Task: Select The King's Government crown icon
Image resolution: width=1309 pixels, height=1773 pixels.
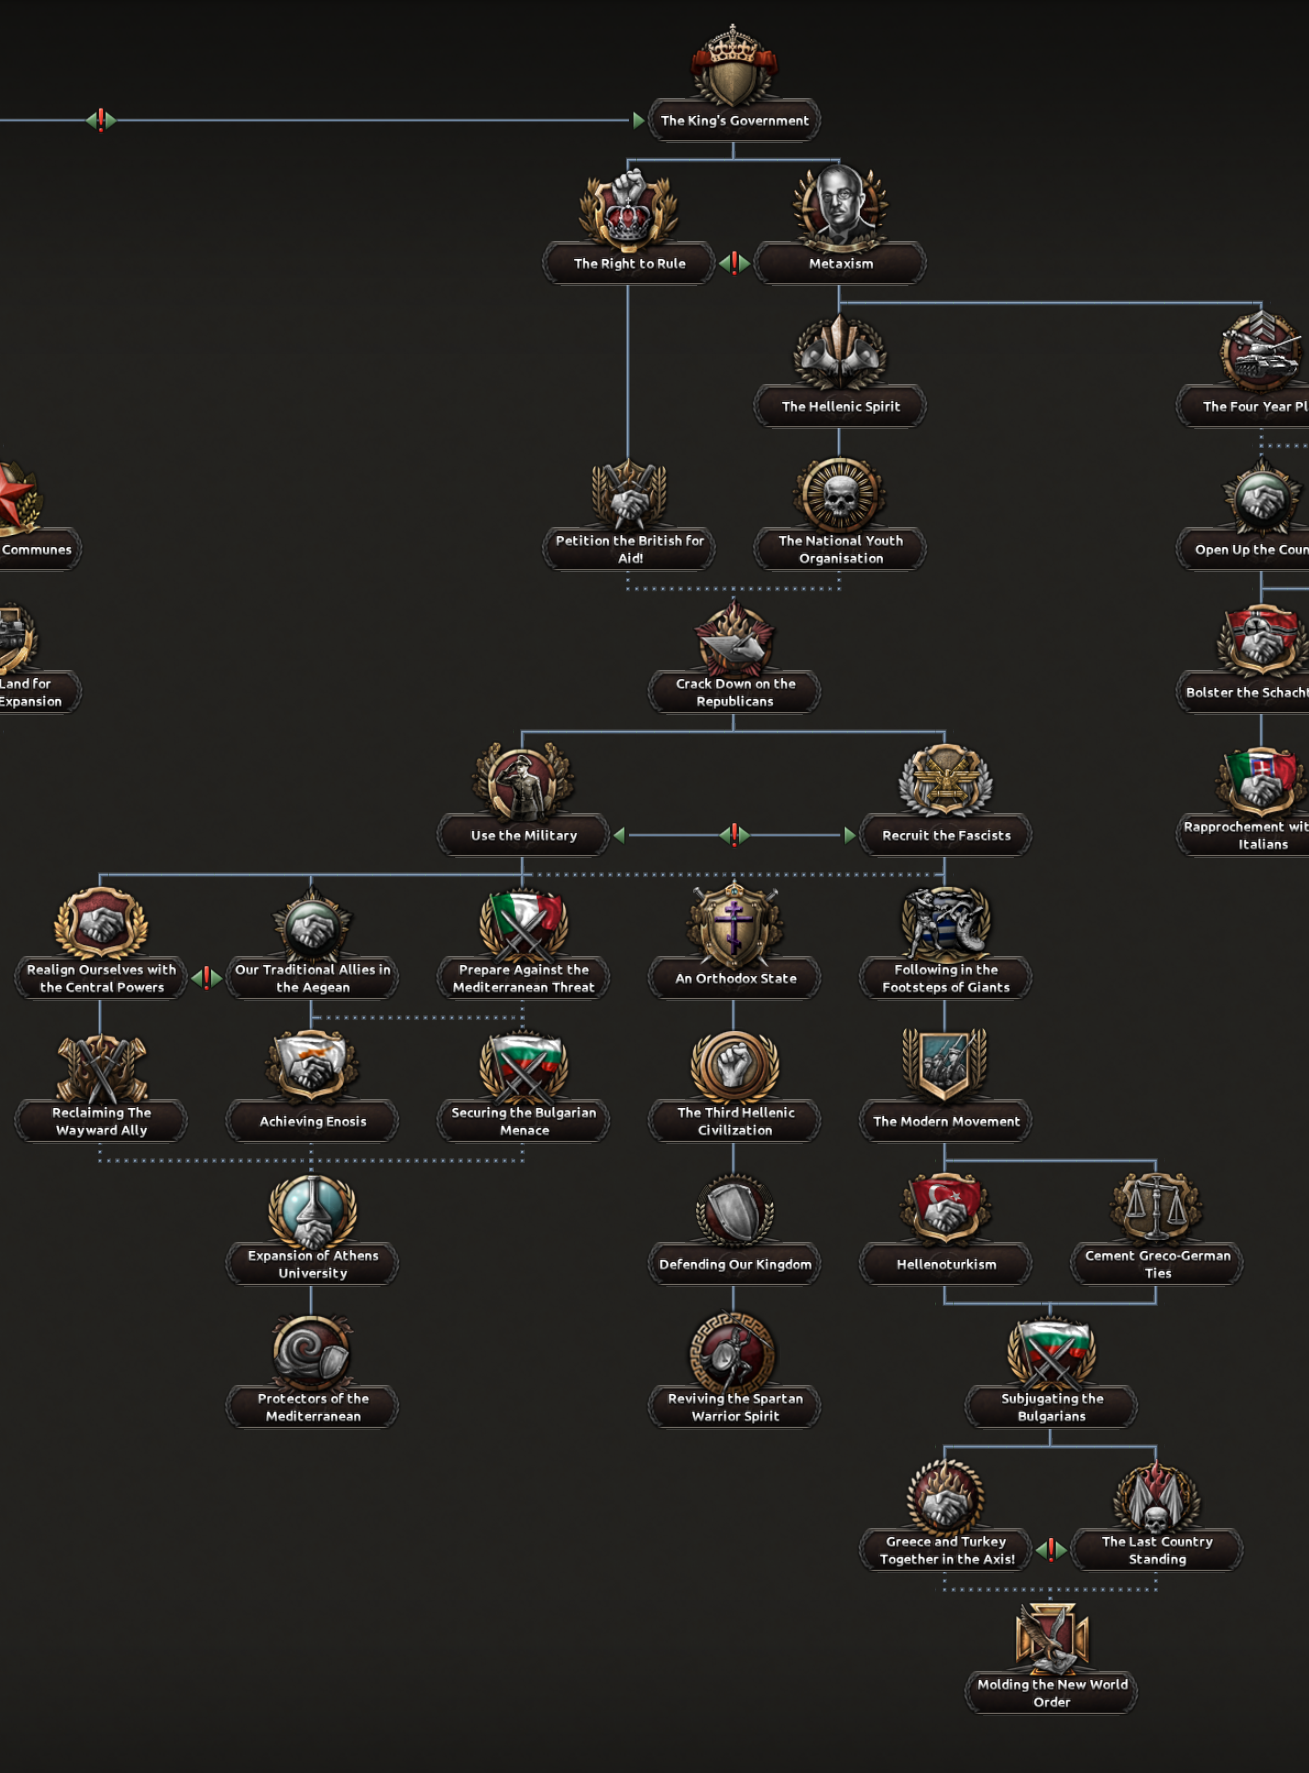Action: click(734, 66)
